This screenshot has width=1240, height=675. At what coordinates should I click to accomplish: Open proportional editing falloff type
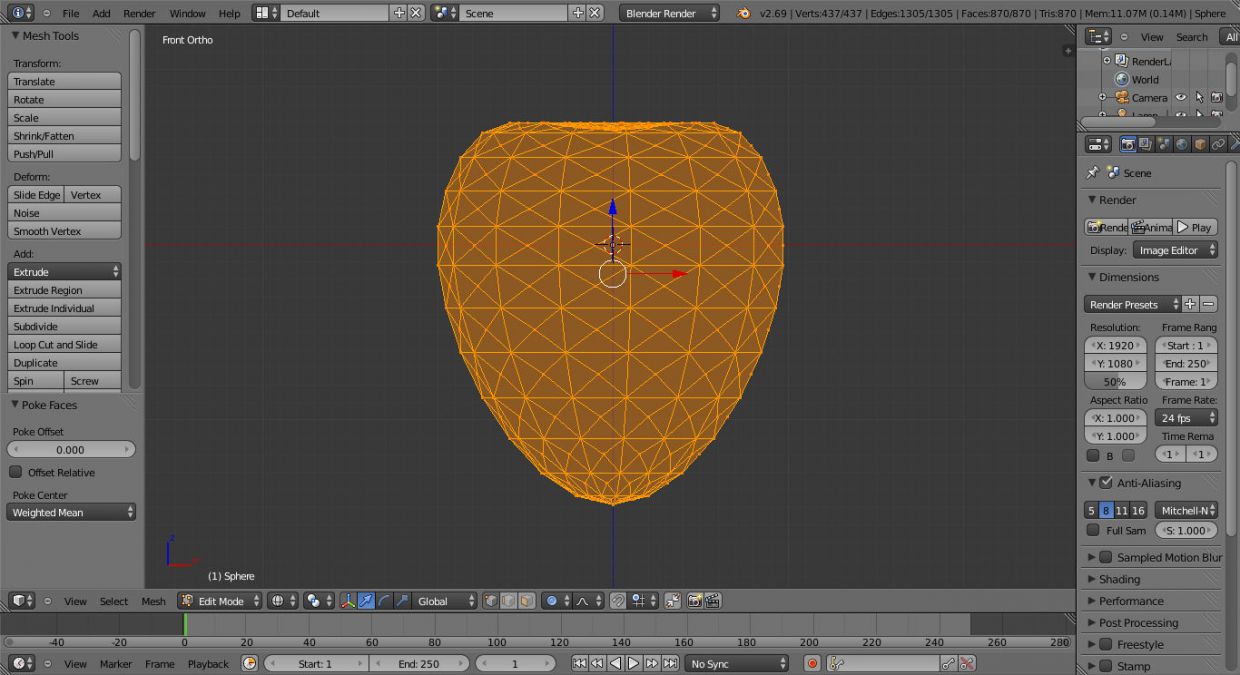tap(586, 601)
